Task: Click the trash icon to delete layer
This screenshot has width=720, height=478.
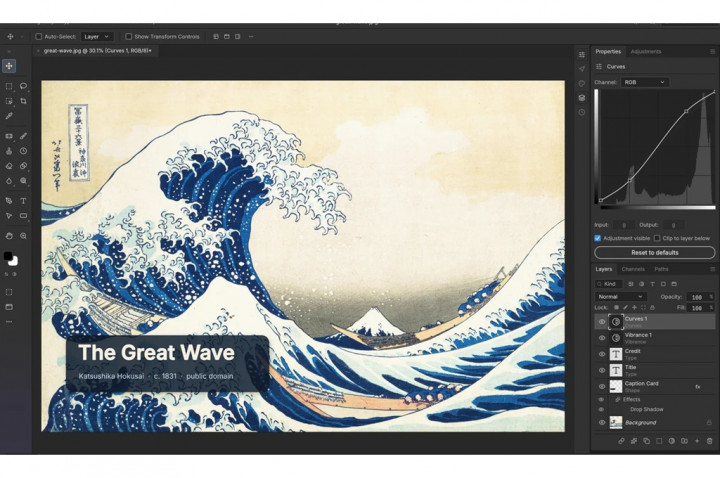Action: pos(709,441)
